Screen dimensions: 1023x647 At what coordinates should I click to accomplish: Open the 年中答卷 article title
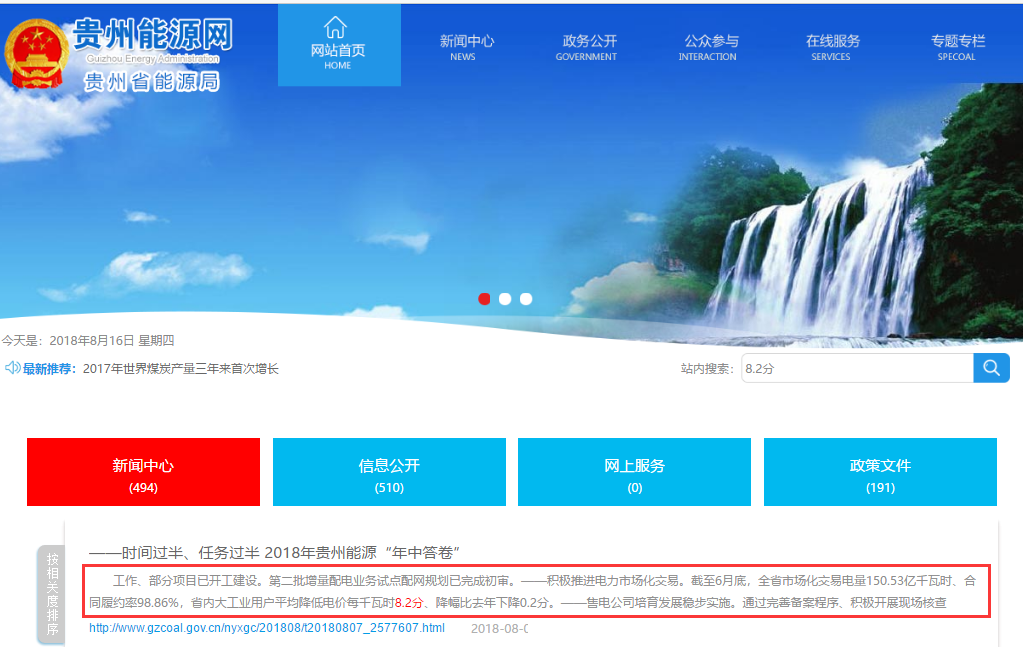pyautogui.click(x=274, y=553)
